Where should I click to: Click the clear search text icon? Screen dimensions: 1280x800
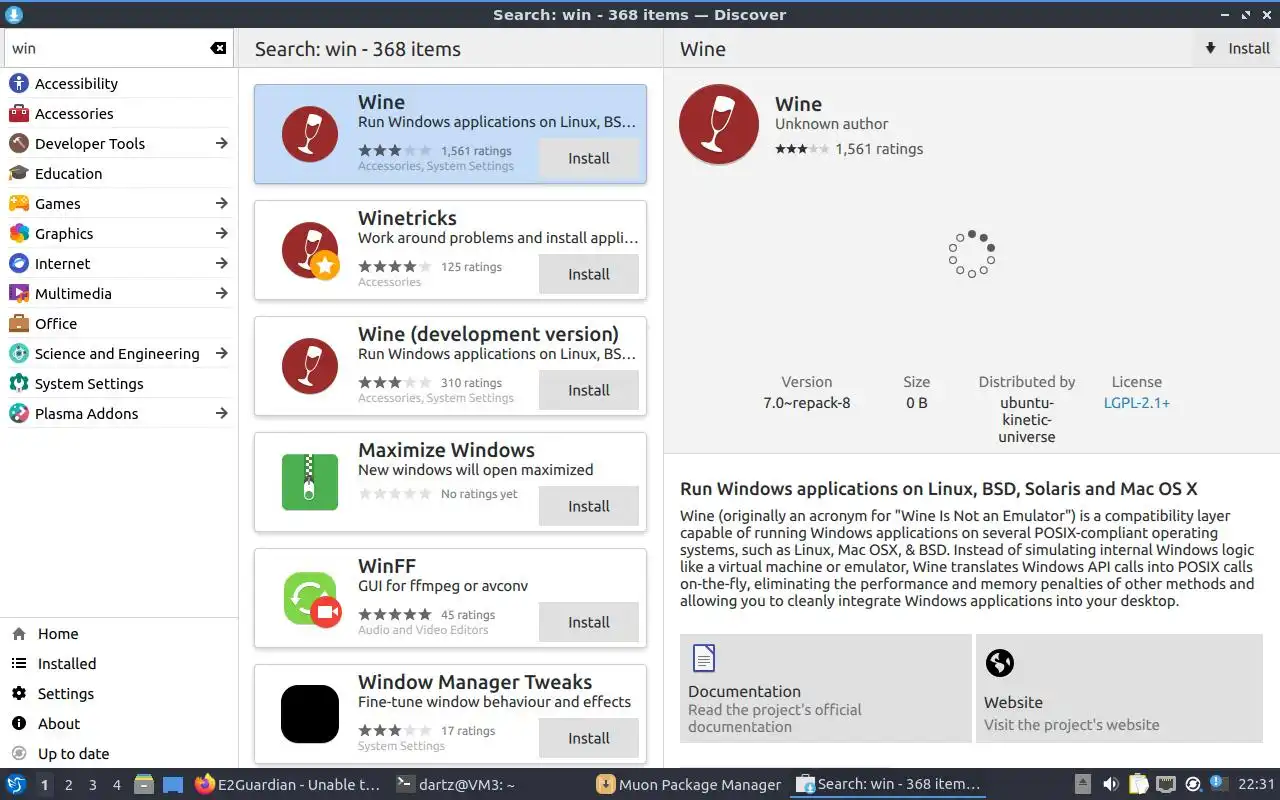[218, 48]
